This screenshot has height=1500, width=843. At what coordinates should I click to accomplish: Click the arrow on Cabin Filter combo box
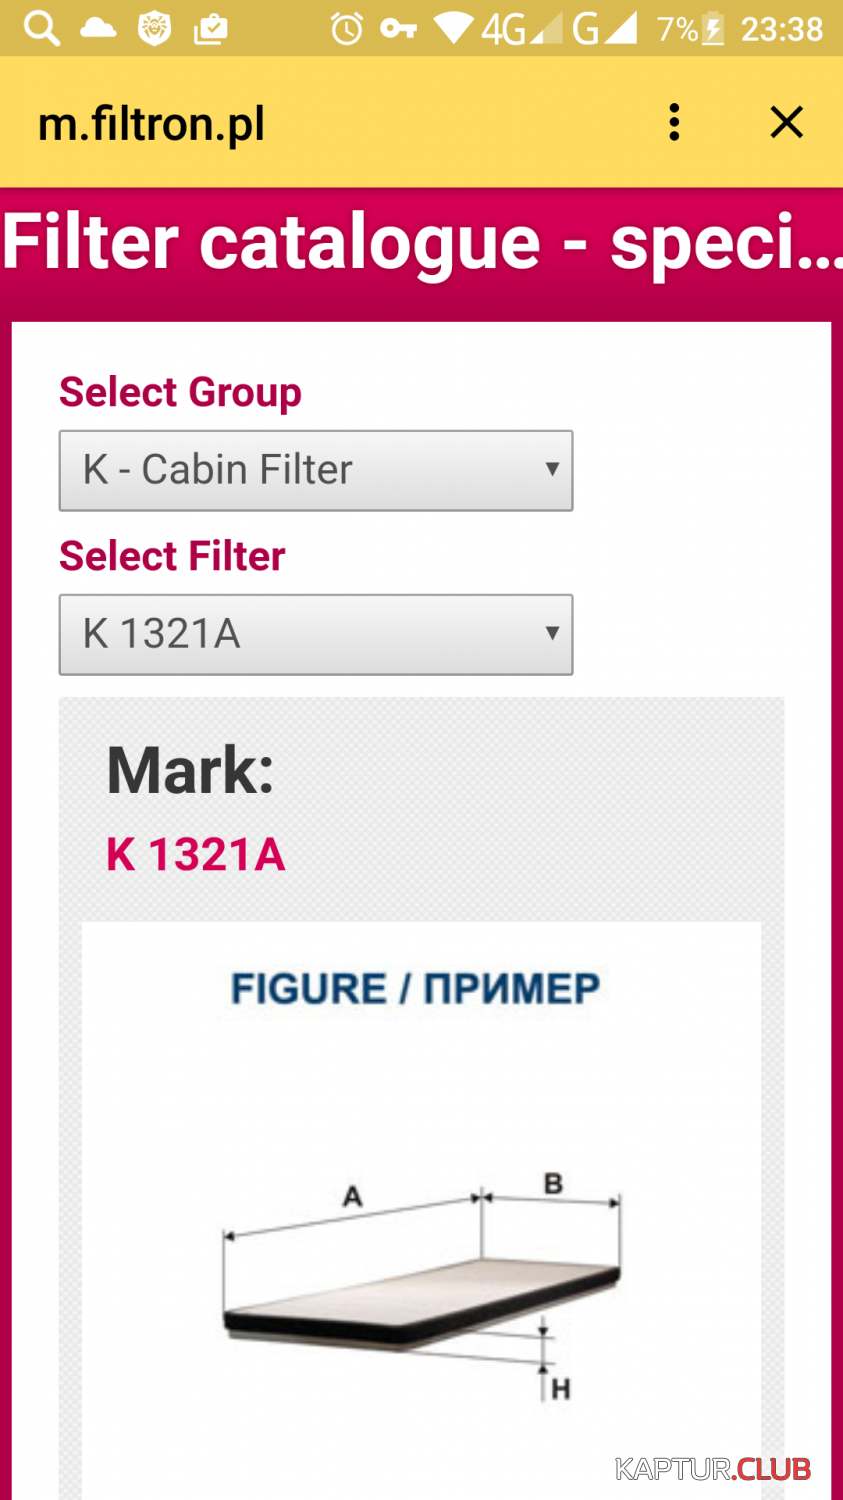pyautogui.click(x=551, y=469)
